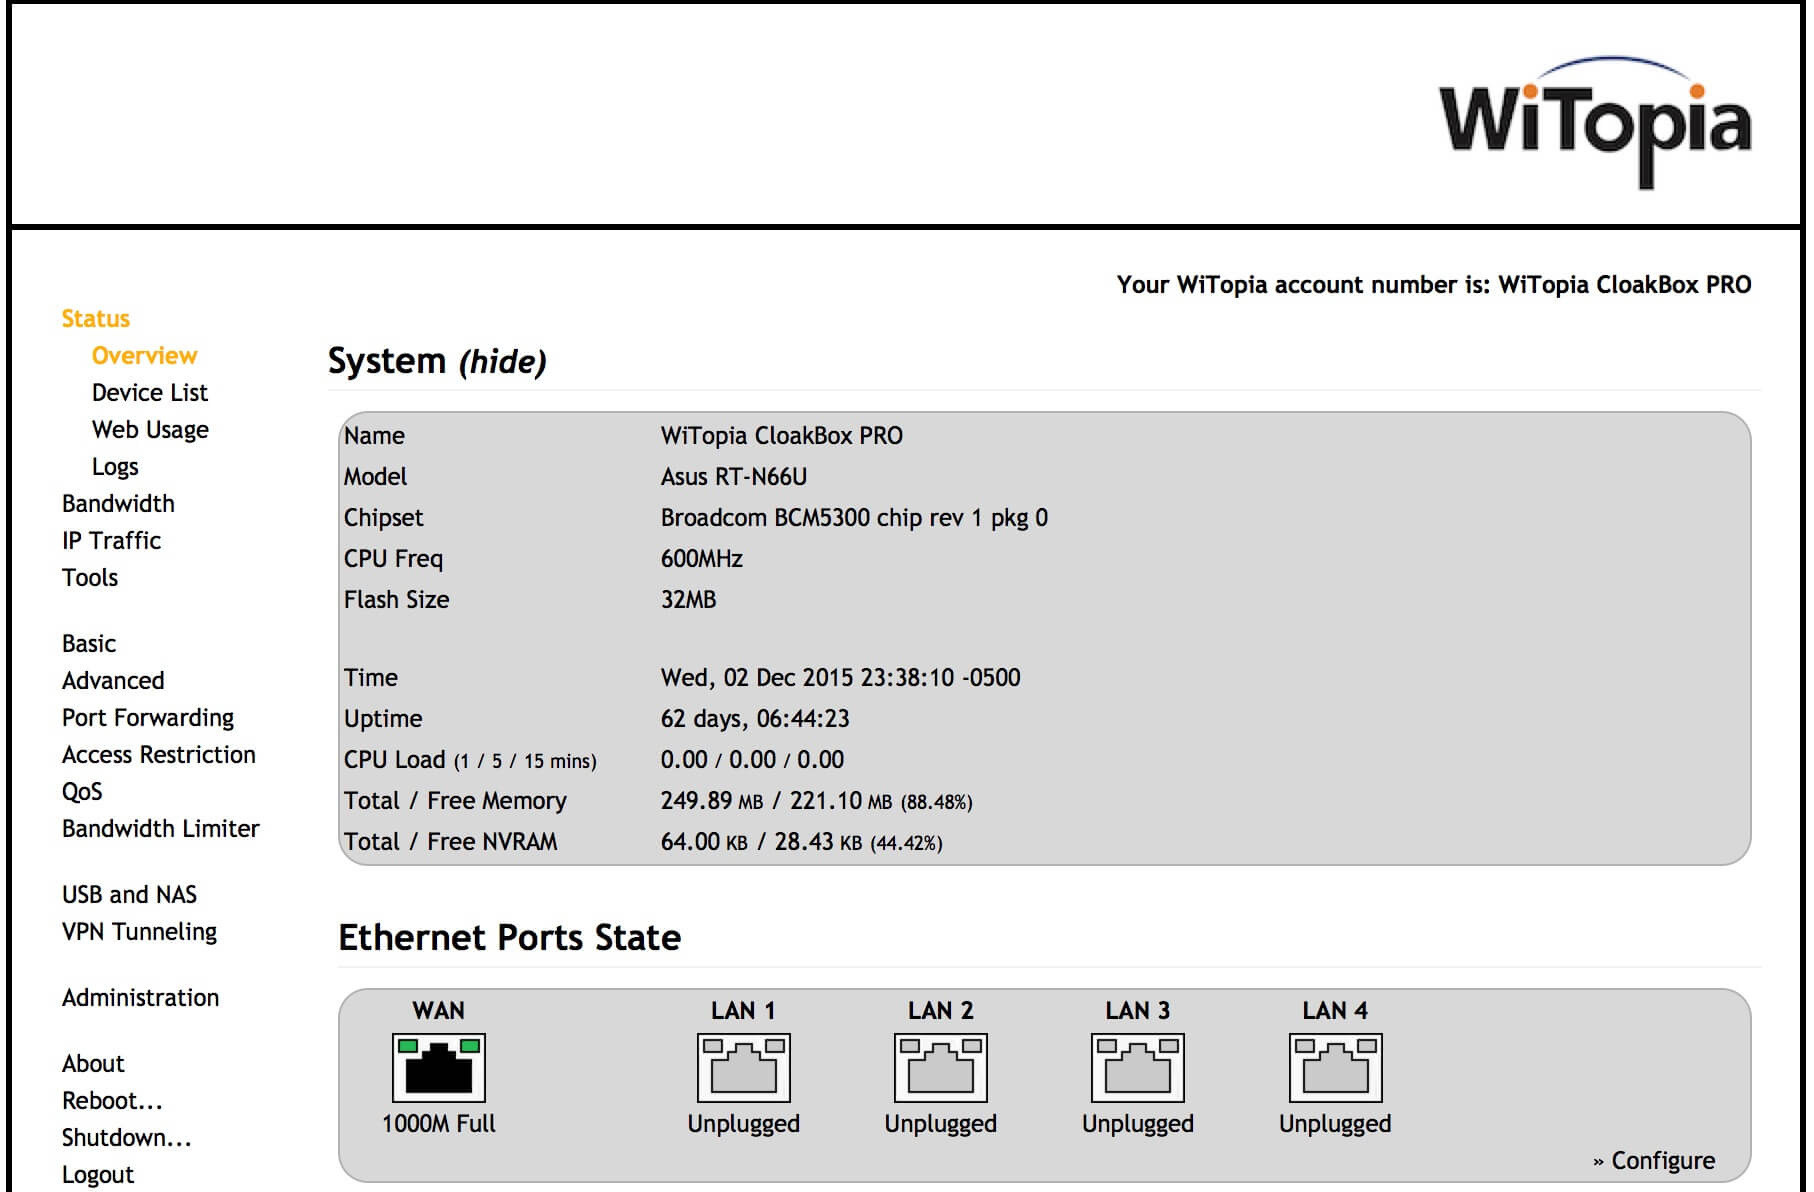Click the 600MHz CPU Freq value

[x=702, y=559]
